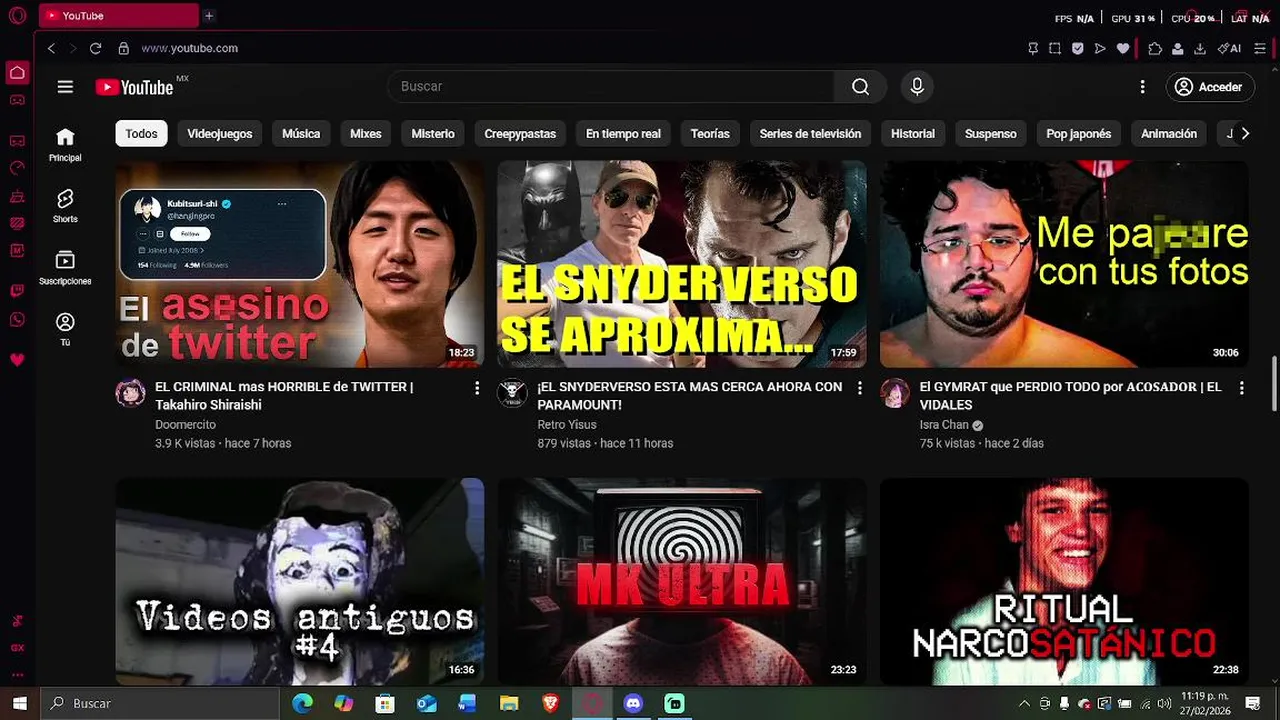Screen dimensions: 1280x720
Task: Open browser downloads icon in toolbar
Action: 1200,48
